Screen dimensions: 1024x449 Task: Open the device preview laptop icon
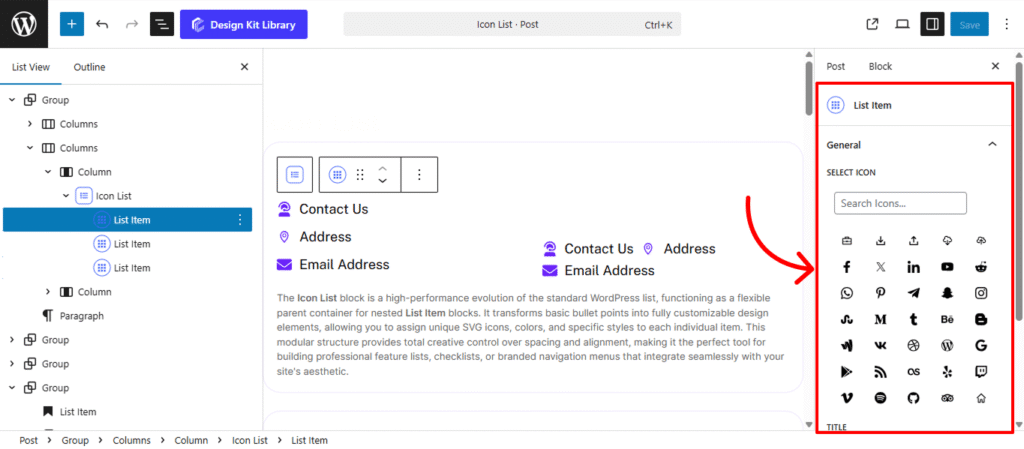pos(902,24)
